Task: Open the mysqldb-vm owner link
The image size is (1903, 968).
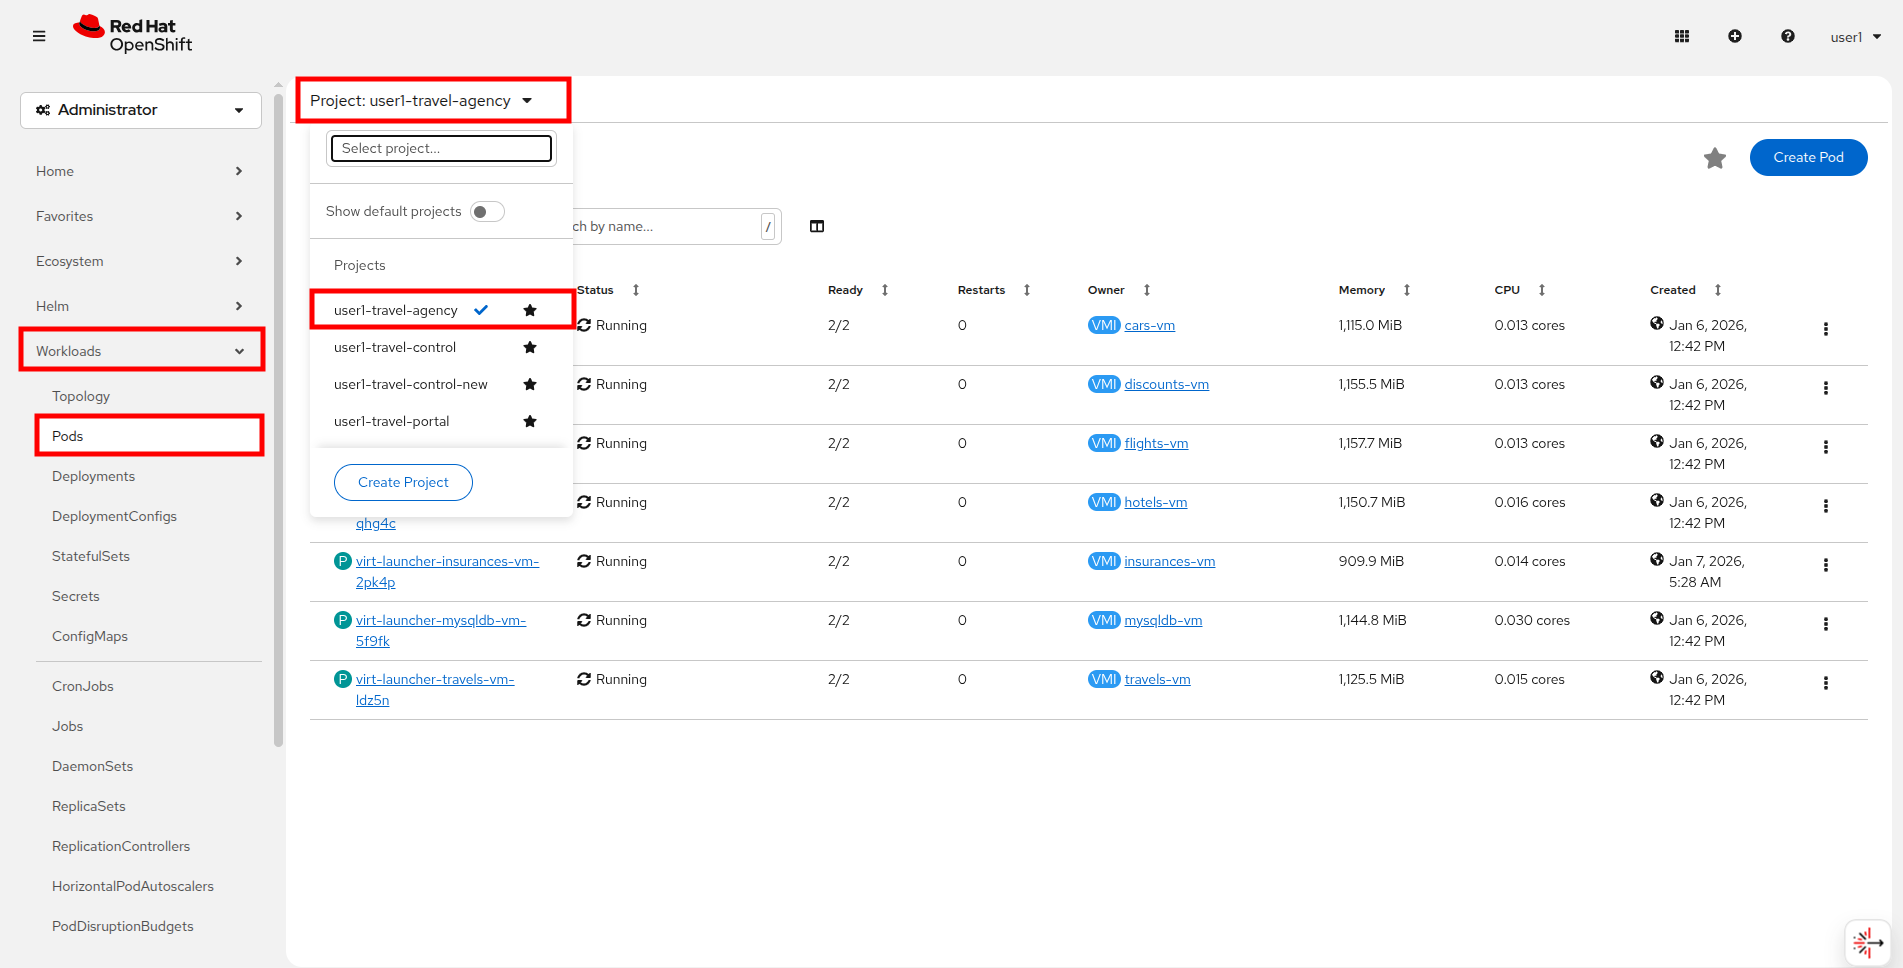Action: 1163,621
